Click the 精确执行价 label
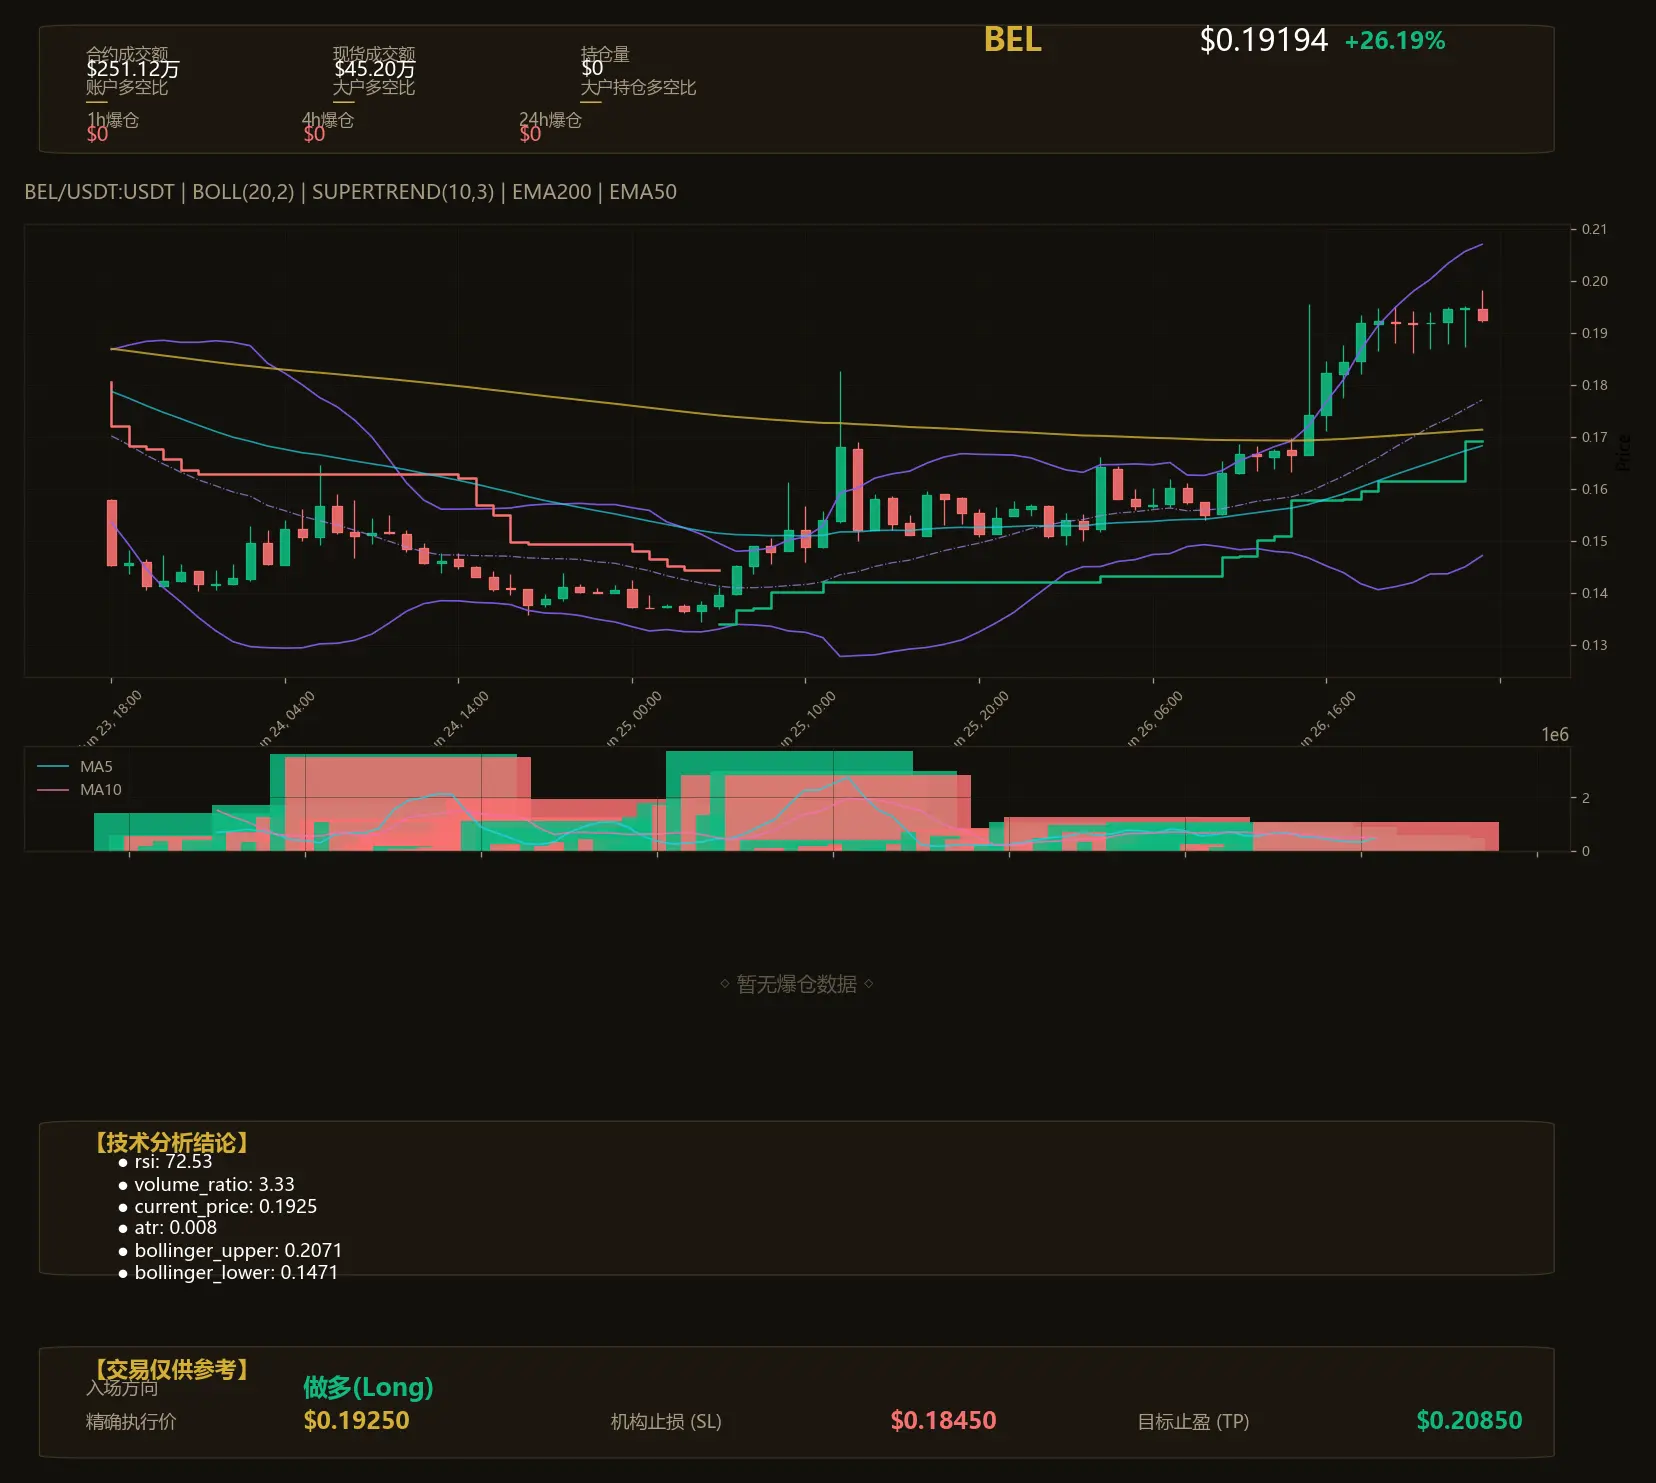Viewport: 1656px width, 1483px height. tap(131, 1422)
